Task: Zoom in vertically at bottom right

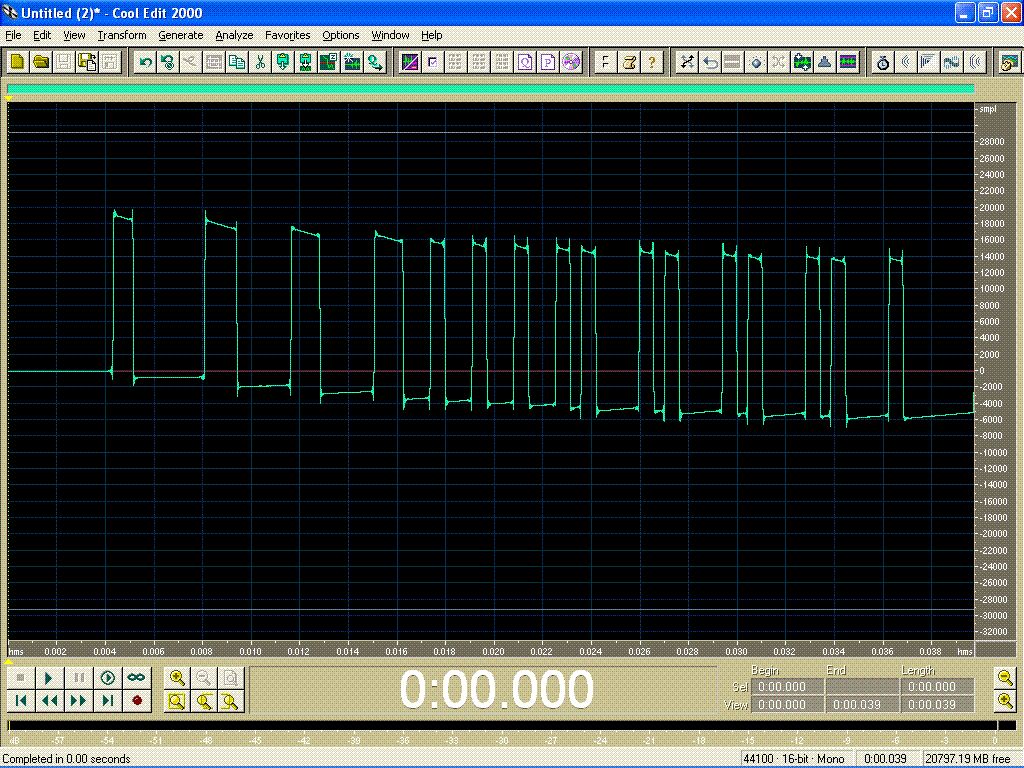Action: (1005, 701)
